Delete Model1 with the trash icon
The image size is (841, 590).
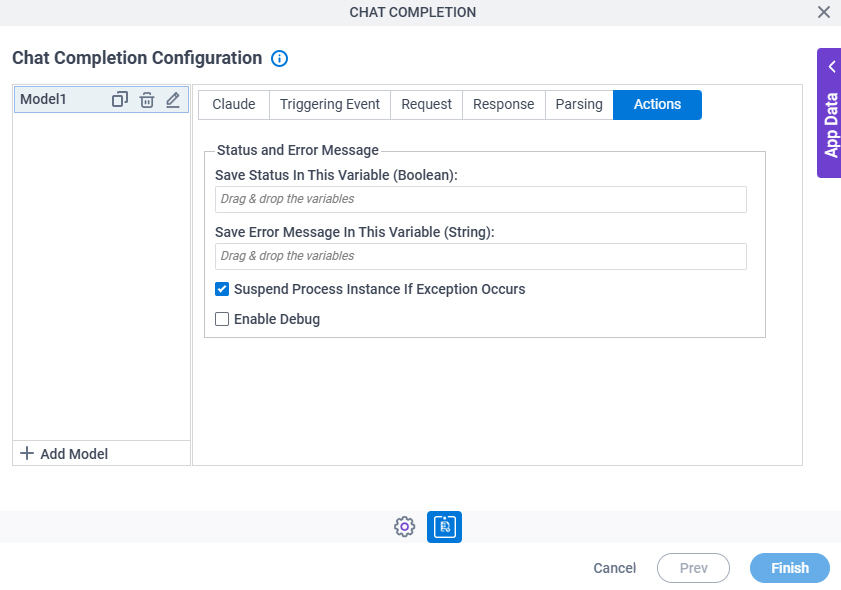pos(147,100)
